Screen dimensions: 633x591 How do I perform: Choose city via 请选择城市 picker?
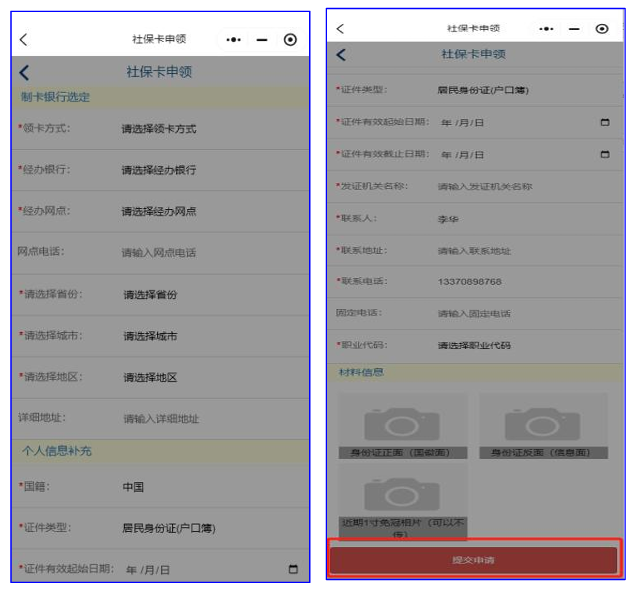click(x=151, y=336)
